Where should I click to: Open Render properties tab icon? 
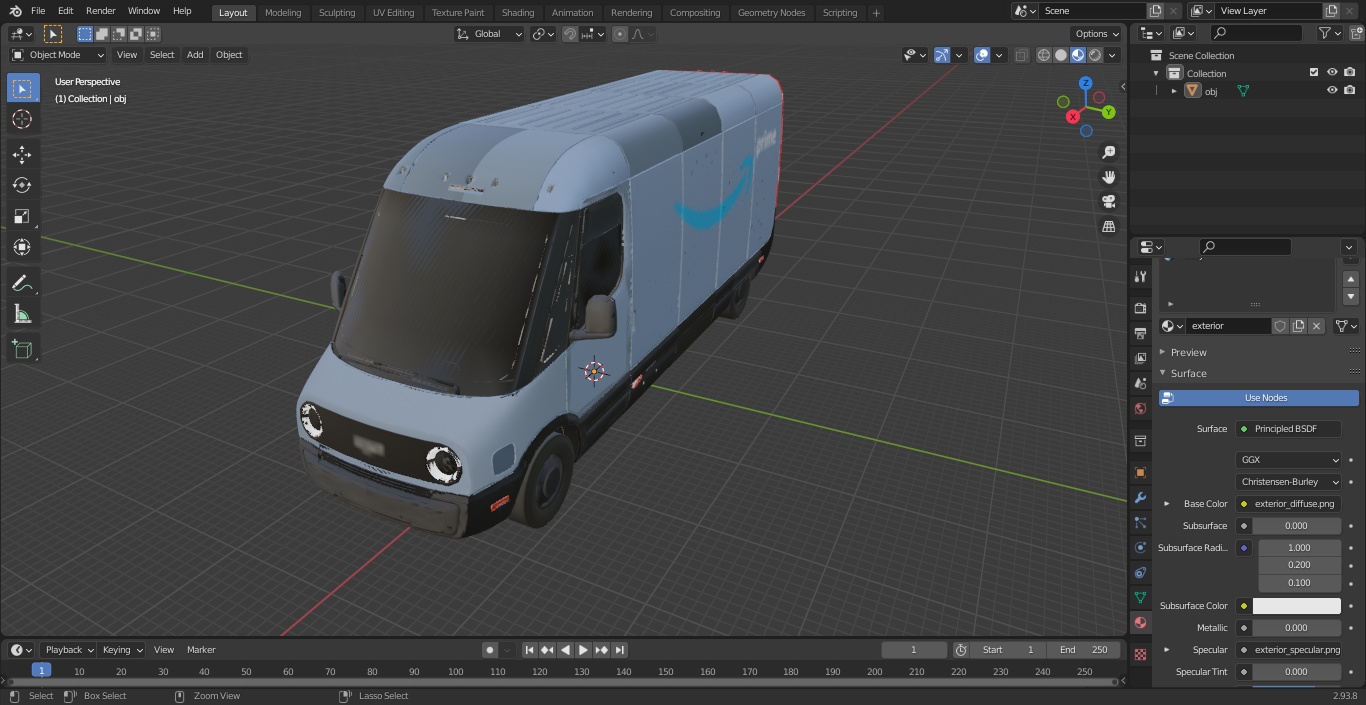click(1140, 308)
